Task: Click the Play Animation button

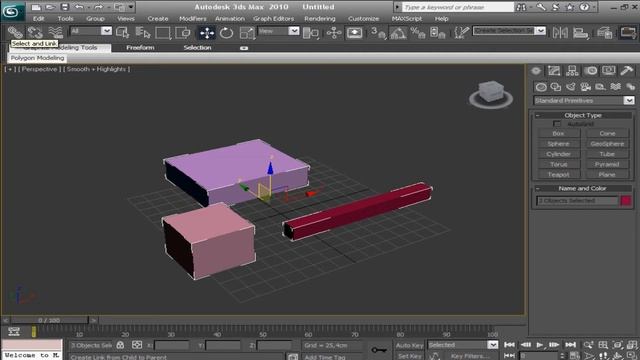Action: pos(539,345)
